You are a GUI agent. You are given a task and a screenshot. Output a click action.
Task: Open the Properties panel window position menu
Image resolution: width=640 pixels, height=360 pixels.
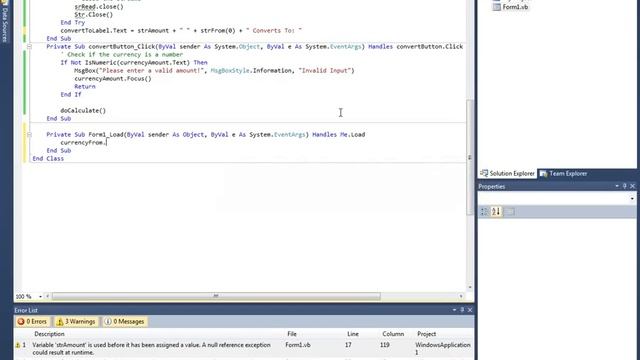[617, 186]
